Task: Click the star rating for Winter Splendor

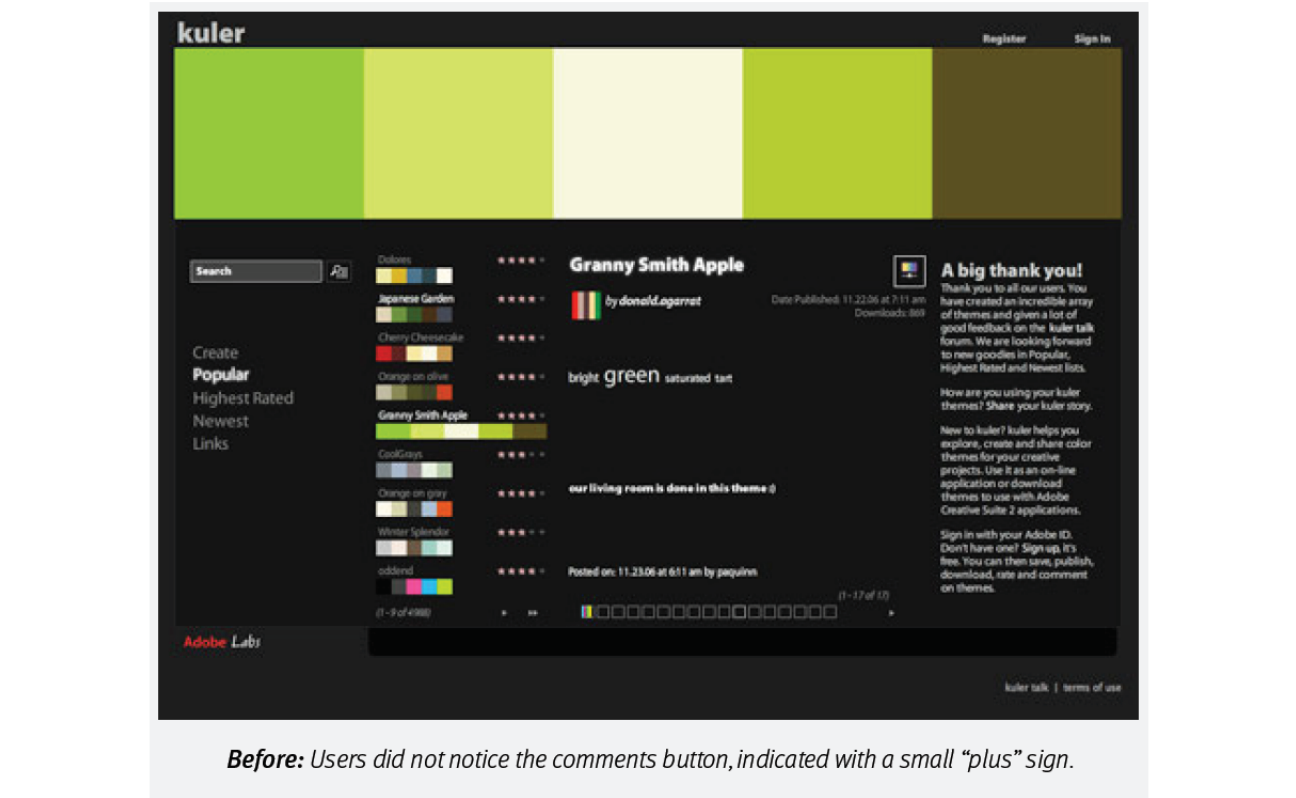Action: [x=520, y=533]
